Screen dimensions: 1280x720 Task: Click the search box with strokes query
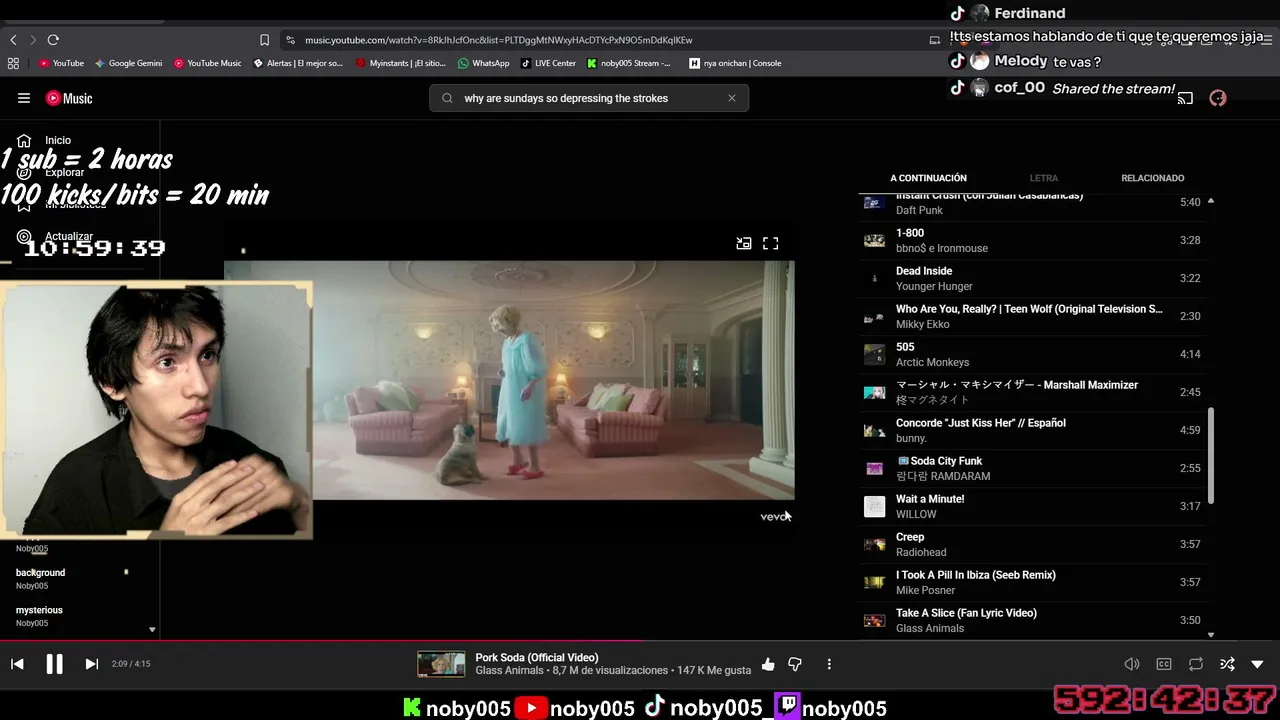click(x=589, y=98)
